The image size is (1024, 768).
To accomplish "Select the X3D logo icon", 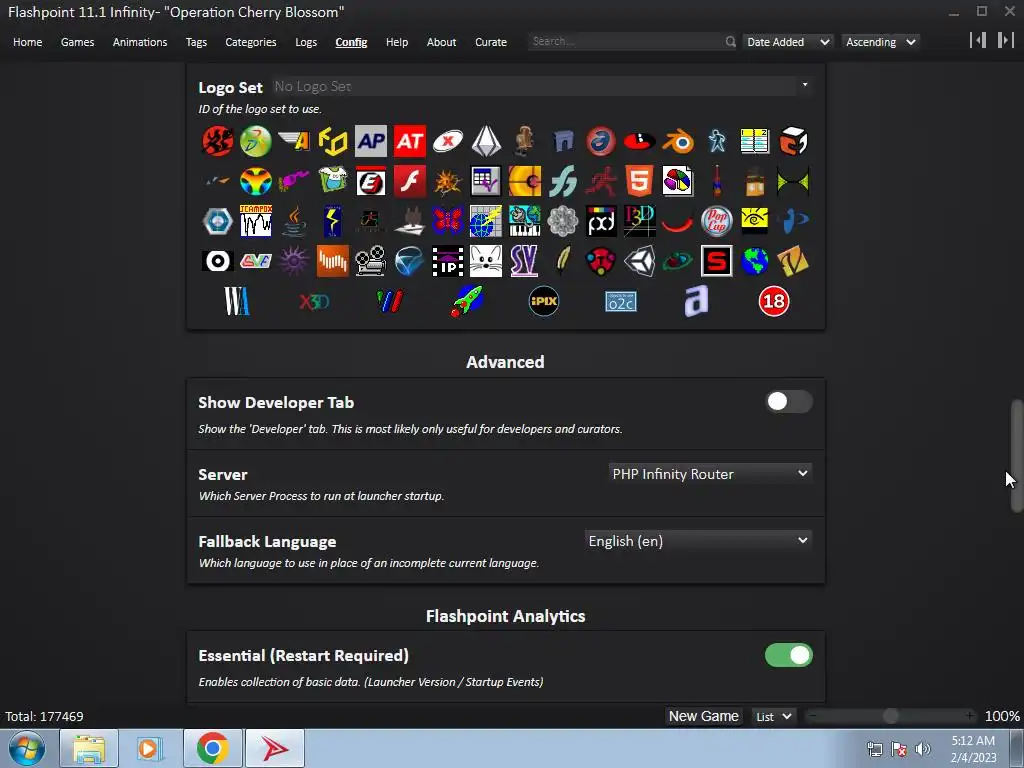I will tap(313, 302).
